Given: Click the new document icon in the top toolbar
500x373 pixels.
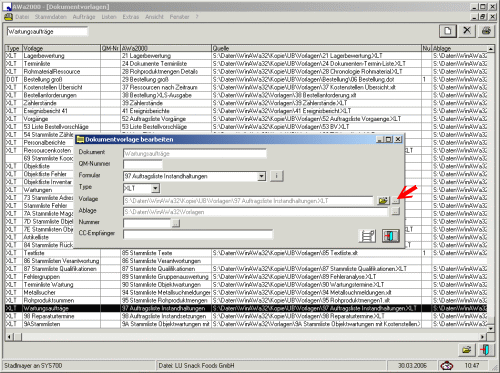Looking at the screenshot, I should (x=447, y=31).
